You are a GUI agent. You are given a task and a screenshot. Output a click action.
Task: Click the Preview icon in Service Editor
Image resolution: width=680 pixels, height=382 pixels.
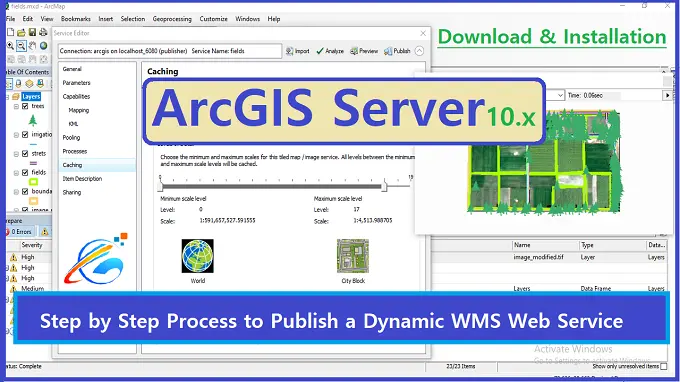[x=354, y=51]
